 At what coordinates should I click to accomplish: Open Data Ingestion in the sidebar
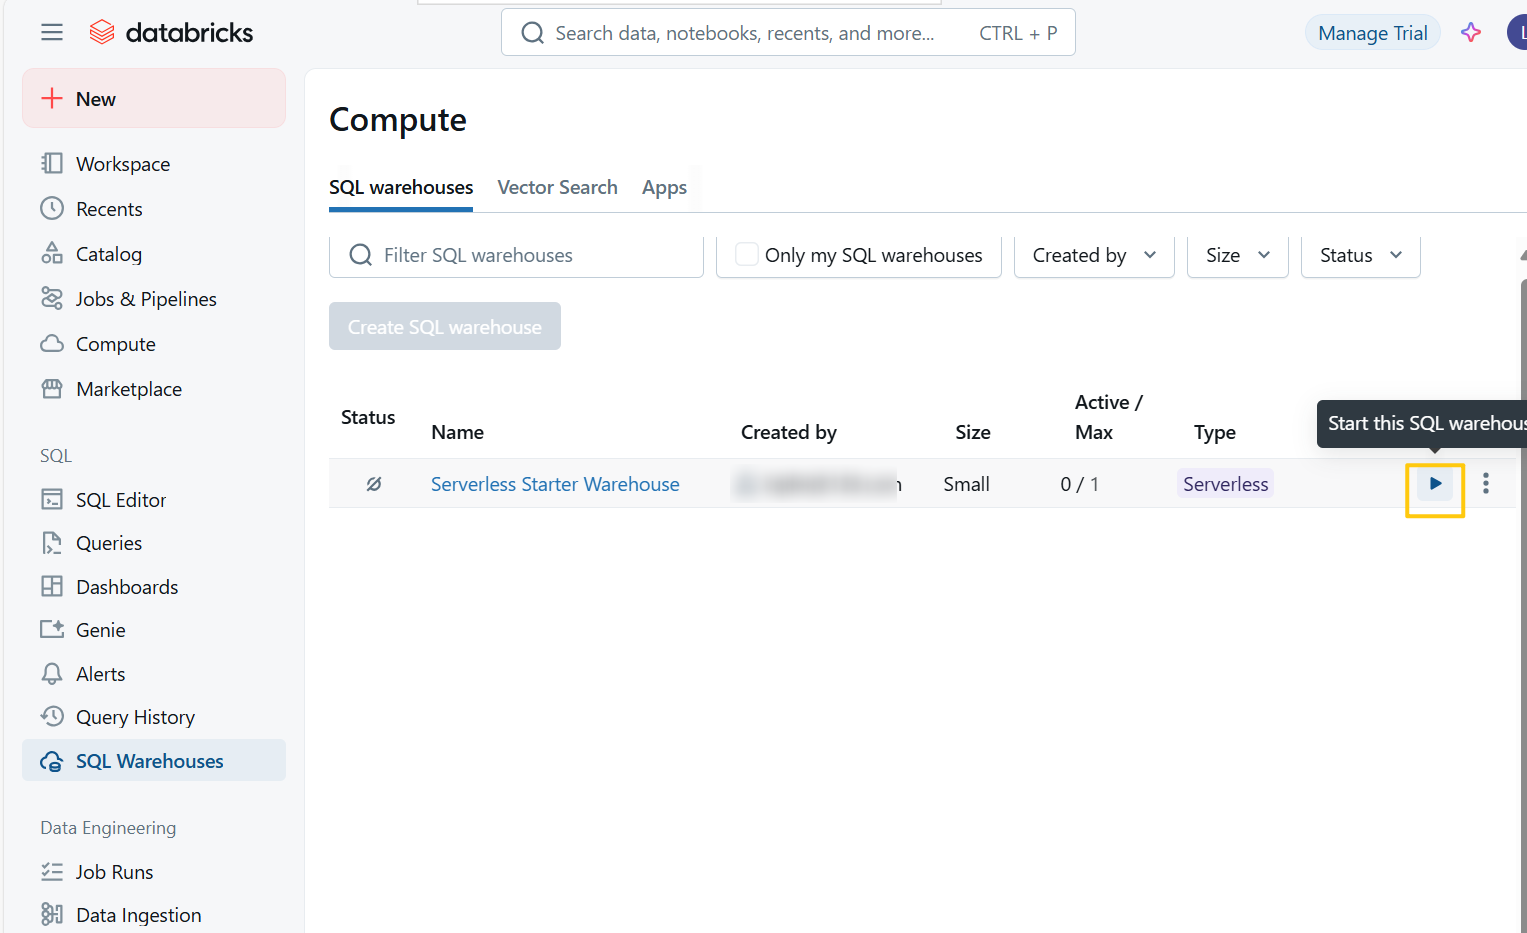pos(154,915)
